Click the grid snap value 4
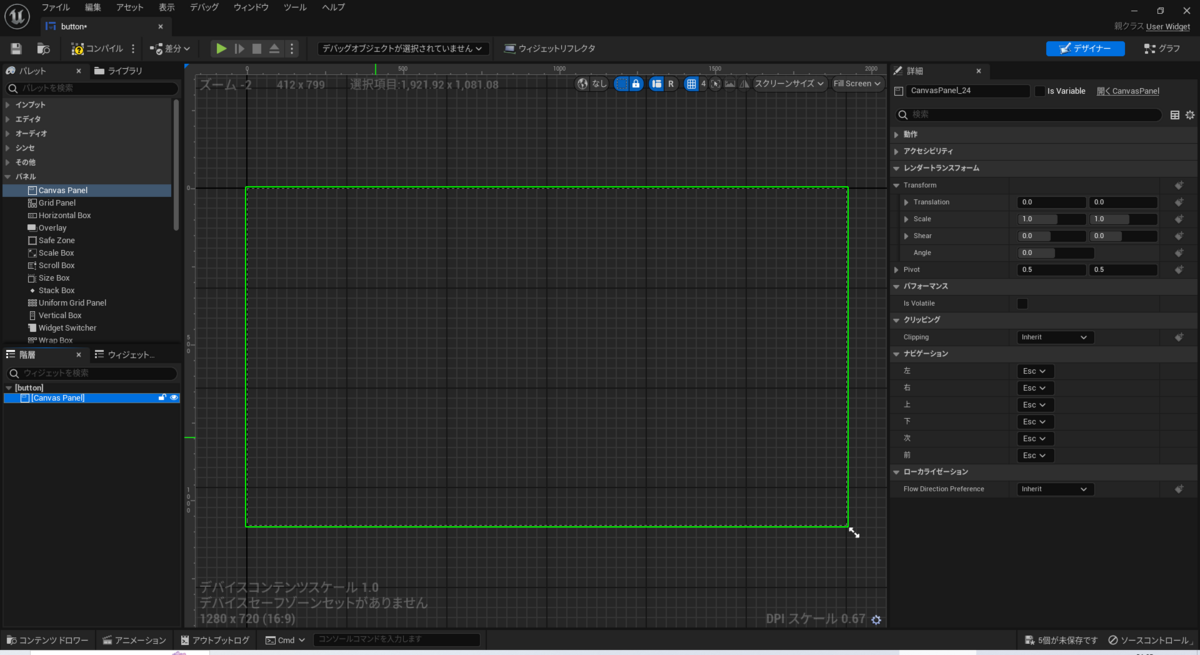 point(703,84)
